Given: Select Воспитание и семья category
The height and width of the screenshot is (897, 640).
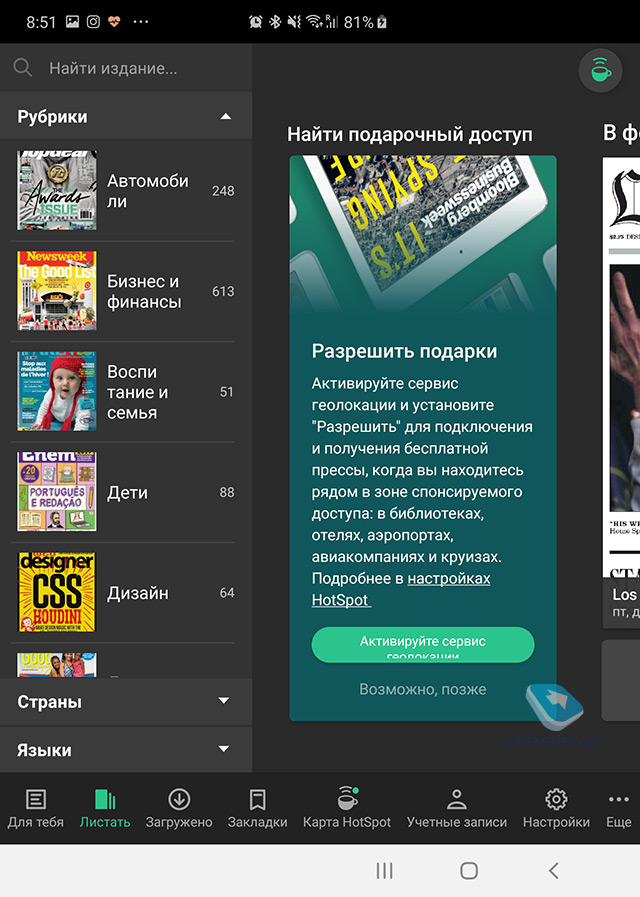Looking at the screenshot, I should [137, 392].
